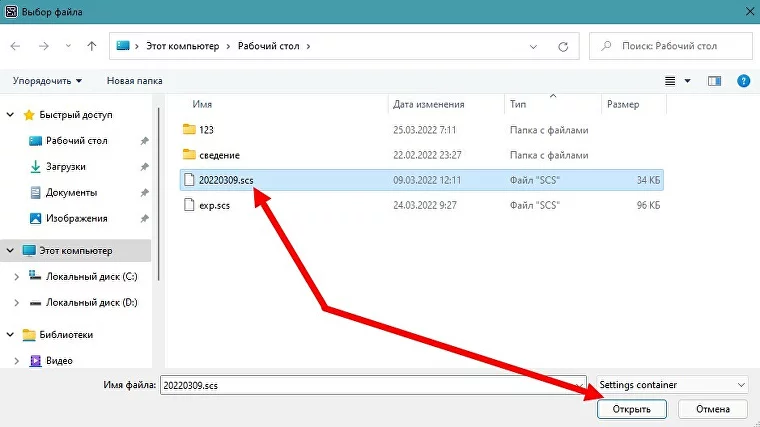760x427 pixels.
Task: Refresh the current folder
Action: (x=563, y=47)
